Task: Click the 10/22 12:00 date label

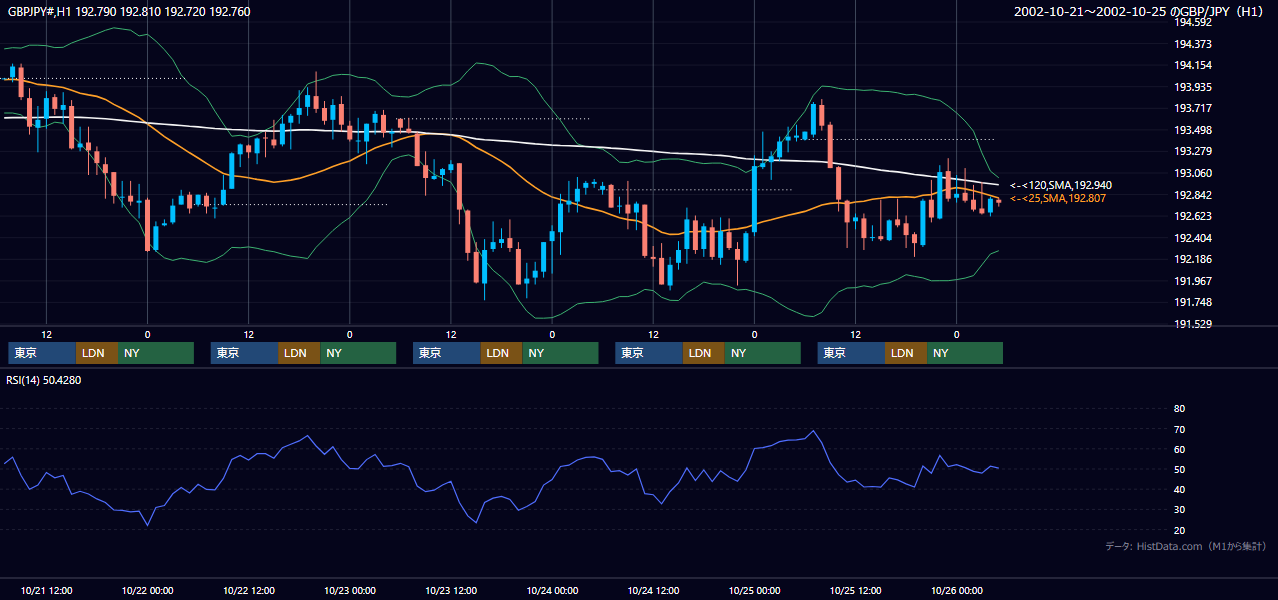Action: (248, 590)
